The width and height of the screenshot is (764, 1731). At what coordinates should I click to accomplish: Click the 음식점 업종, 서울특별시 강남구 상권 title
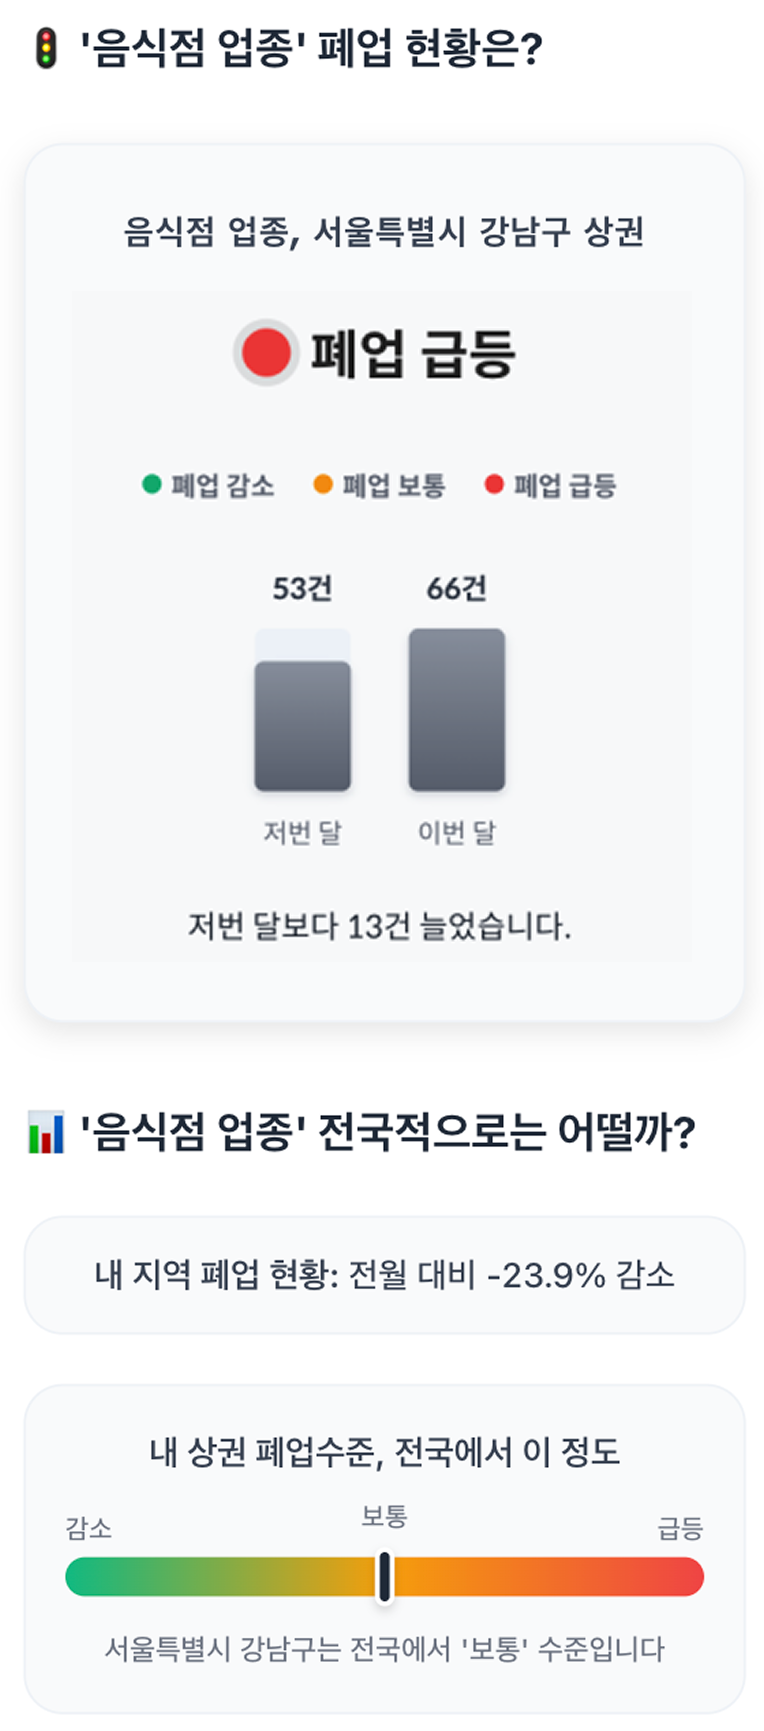pos(384,232)
